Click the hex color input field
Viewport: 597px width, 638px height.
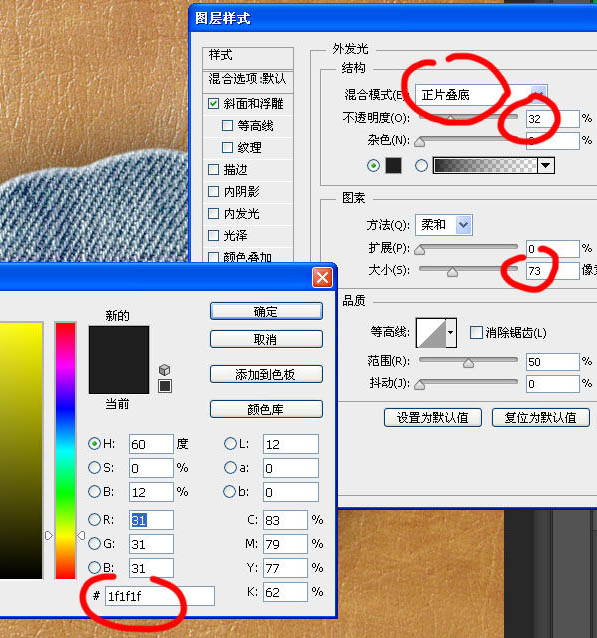[160, 596]
